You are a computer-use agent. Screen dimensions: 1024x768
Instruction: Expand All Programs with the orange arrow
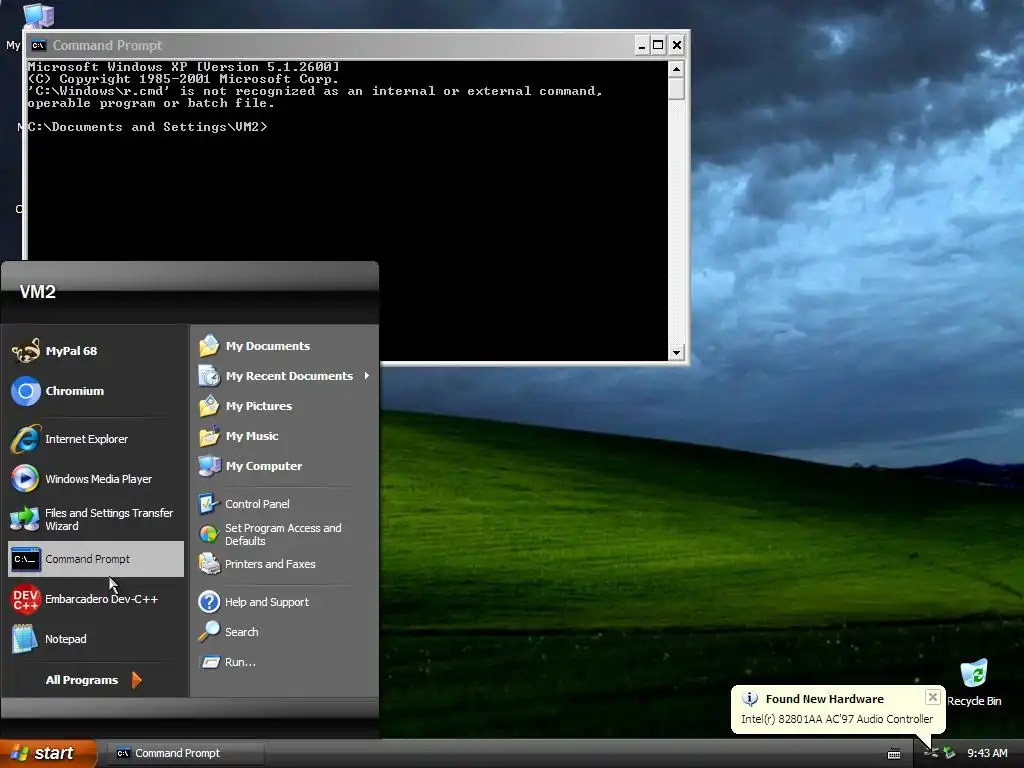tap(136, 680)
